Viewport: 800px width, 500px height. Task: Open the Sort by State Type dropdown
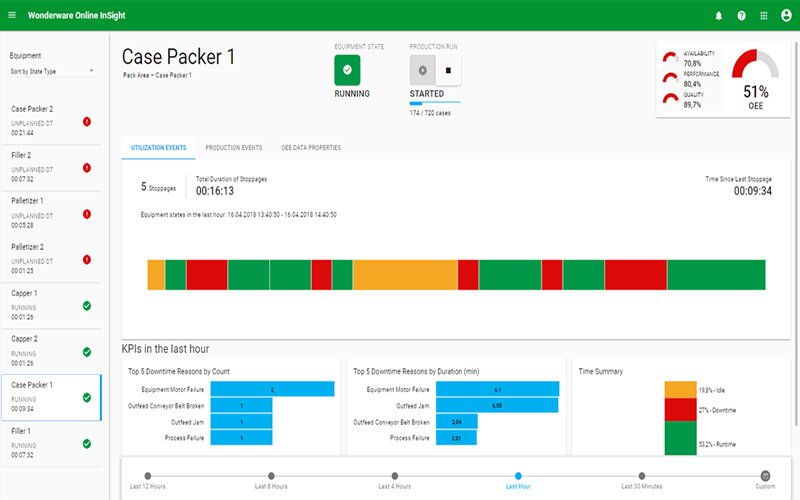tap(52, 71)
